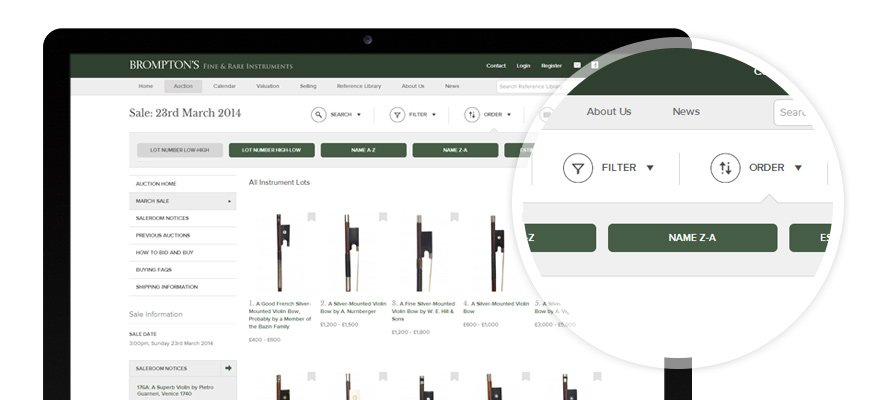The image size is (884, 400).
Task: View lot 3 W. E. Hill bow thumbnail
Action: [x=423, y=252]
